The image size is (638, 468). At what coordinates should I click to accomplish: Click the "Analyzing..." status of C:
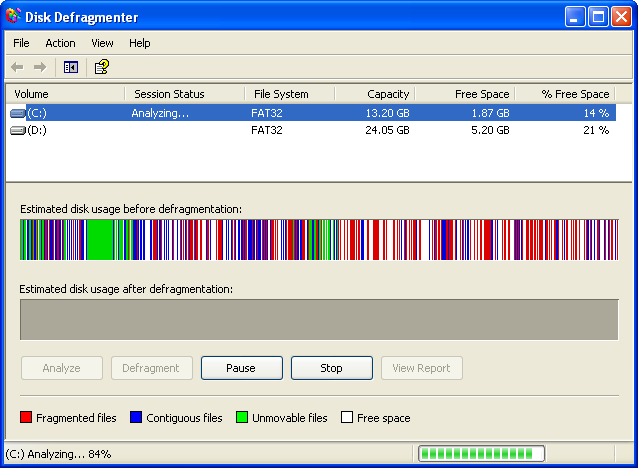point(160,113)
